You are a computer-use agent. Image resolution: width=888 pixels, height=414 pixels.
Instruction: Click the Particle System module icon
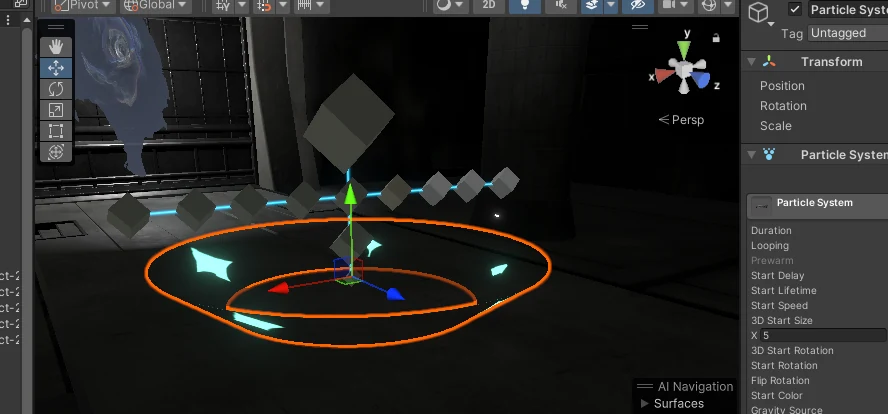click(761, 206)
